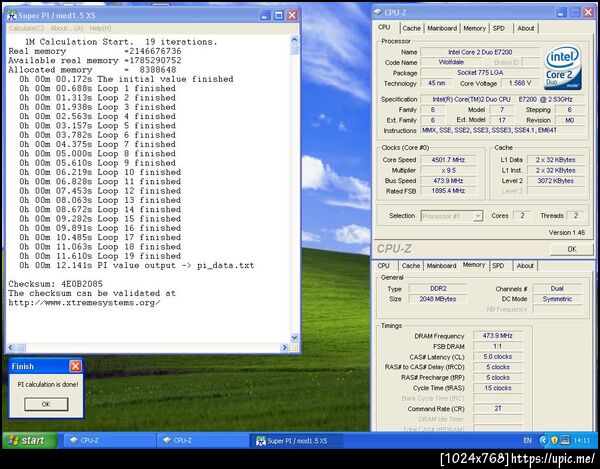Image resolution: width=600 pixels, height=469 pixels.
Task: Click OK in the Finish dialog
Action: click(x=46, y=404)
